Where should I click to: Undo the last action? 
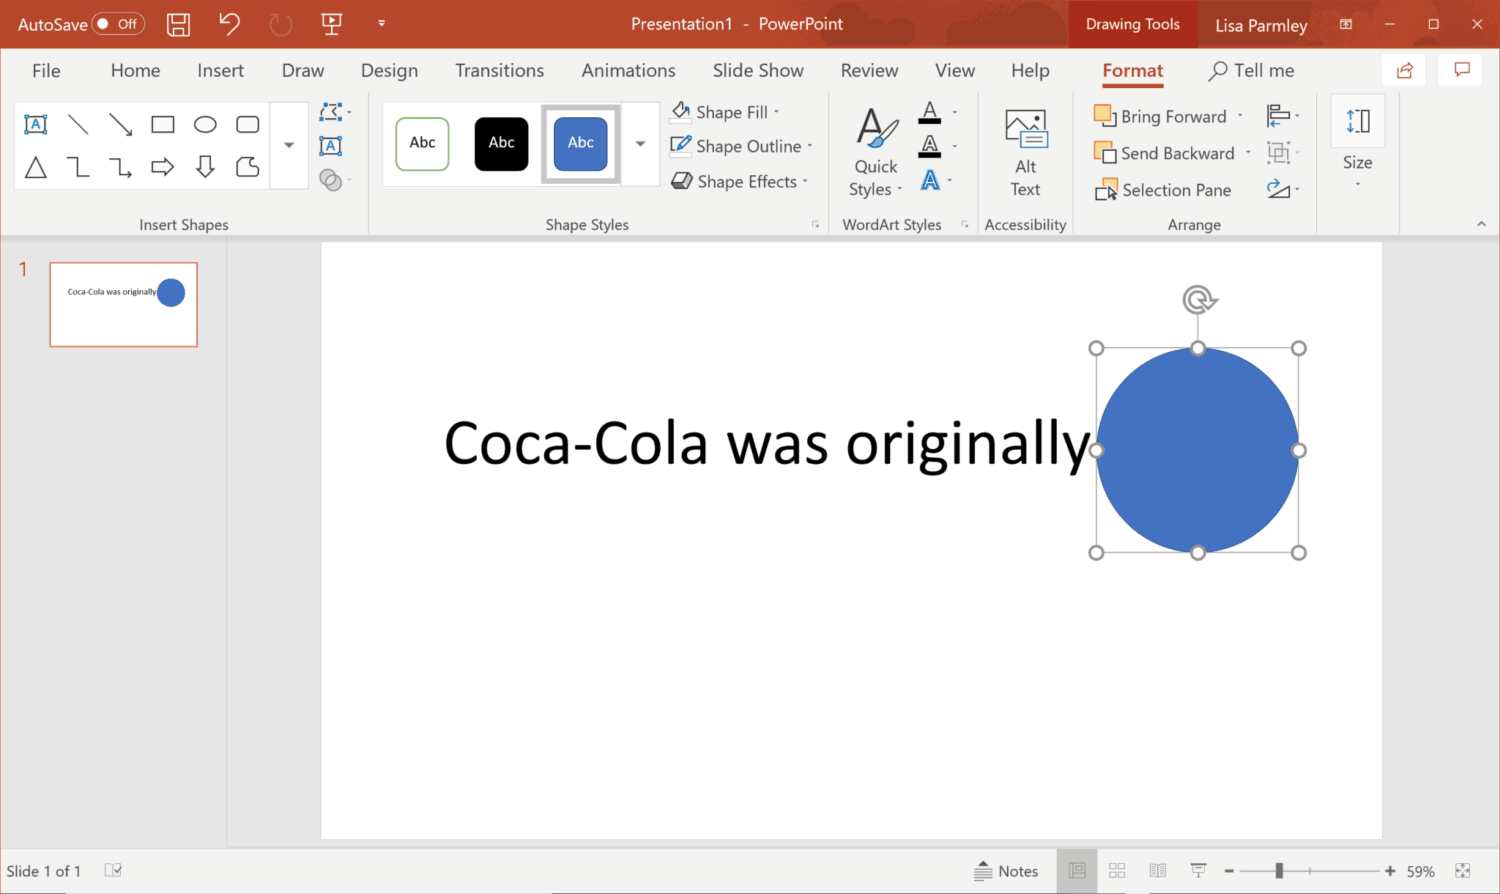[x=229, y=23]
